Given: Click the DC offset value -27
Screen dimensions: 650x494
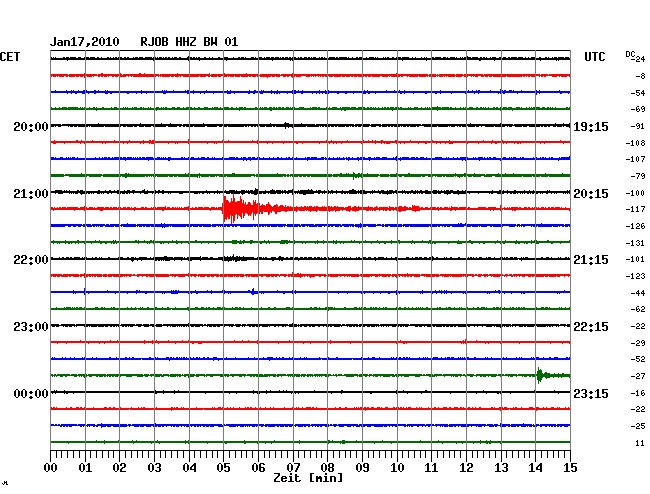Looking at the screenshot, I should [638, 376].
